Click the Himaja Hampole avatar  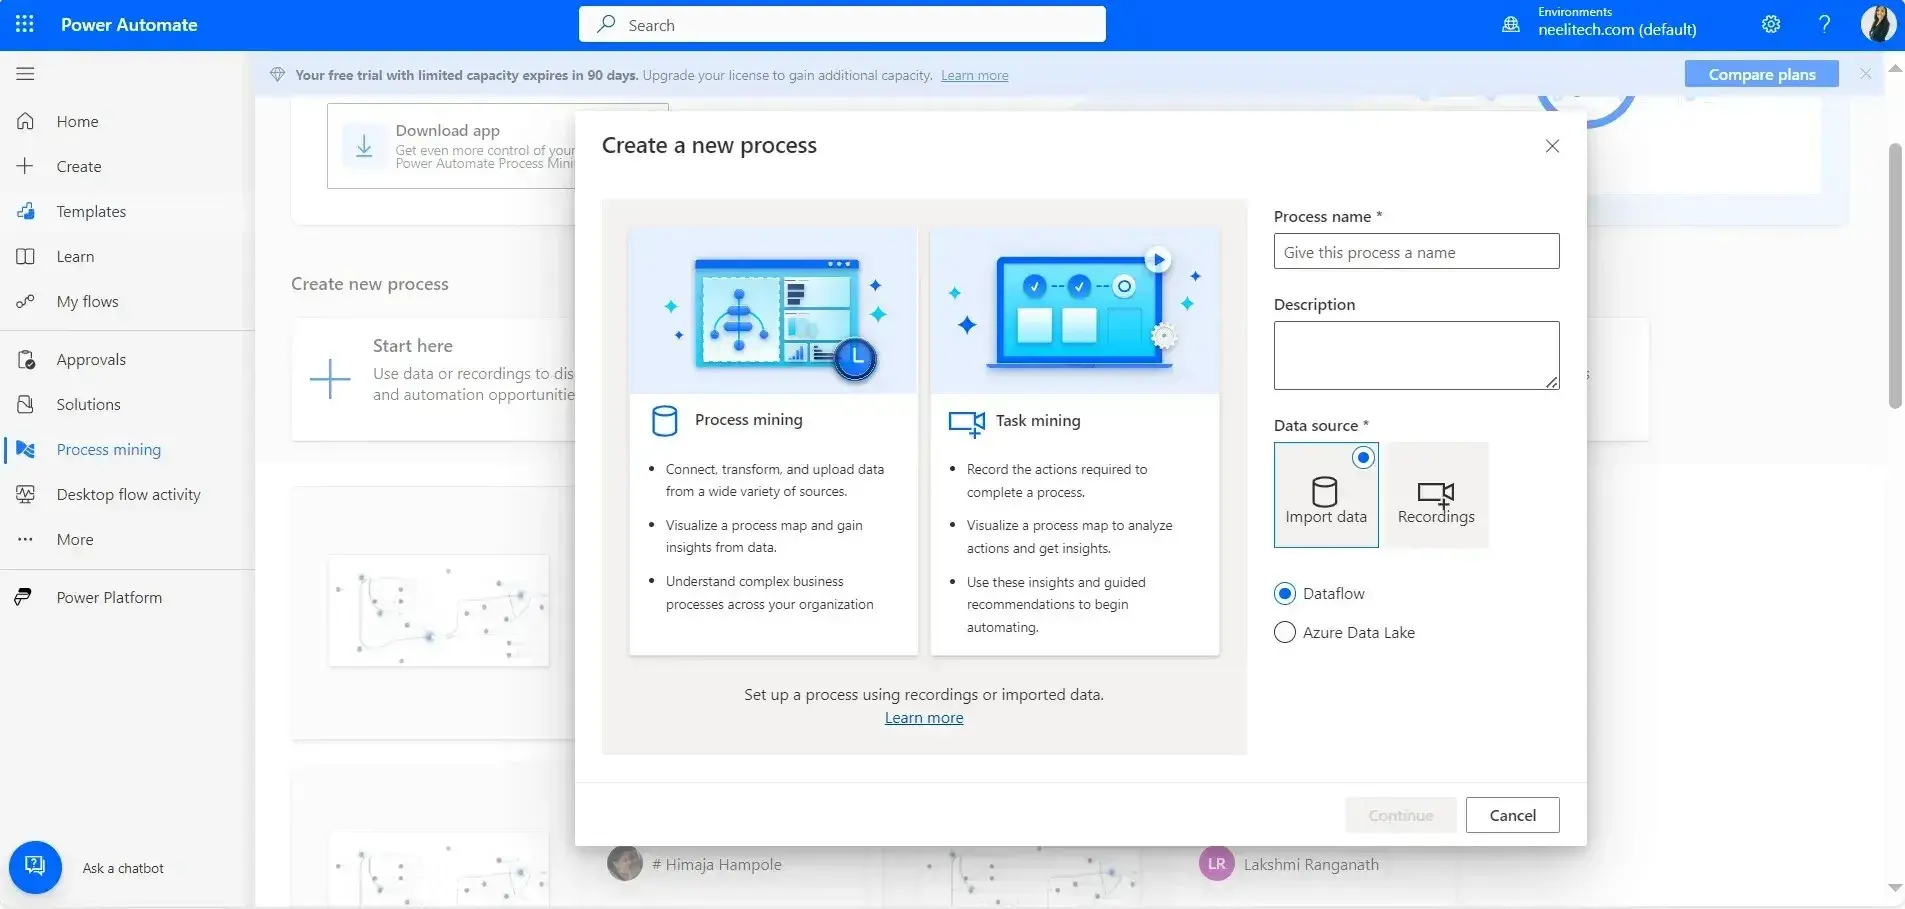[x=625, y=864]
